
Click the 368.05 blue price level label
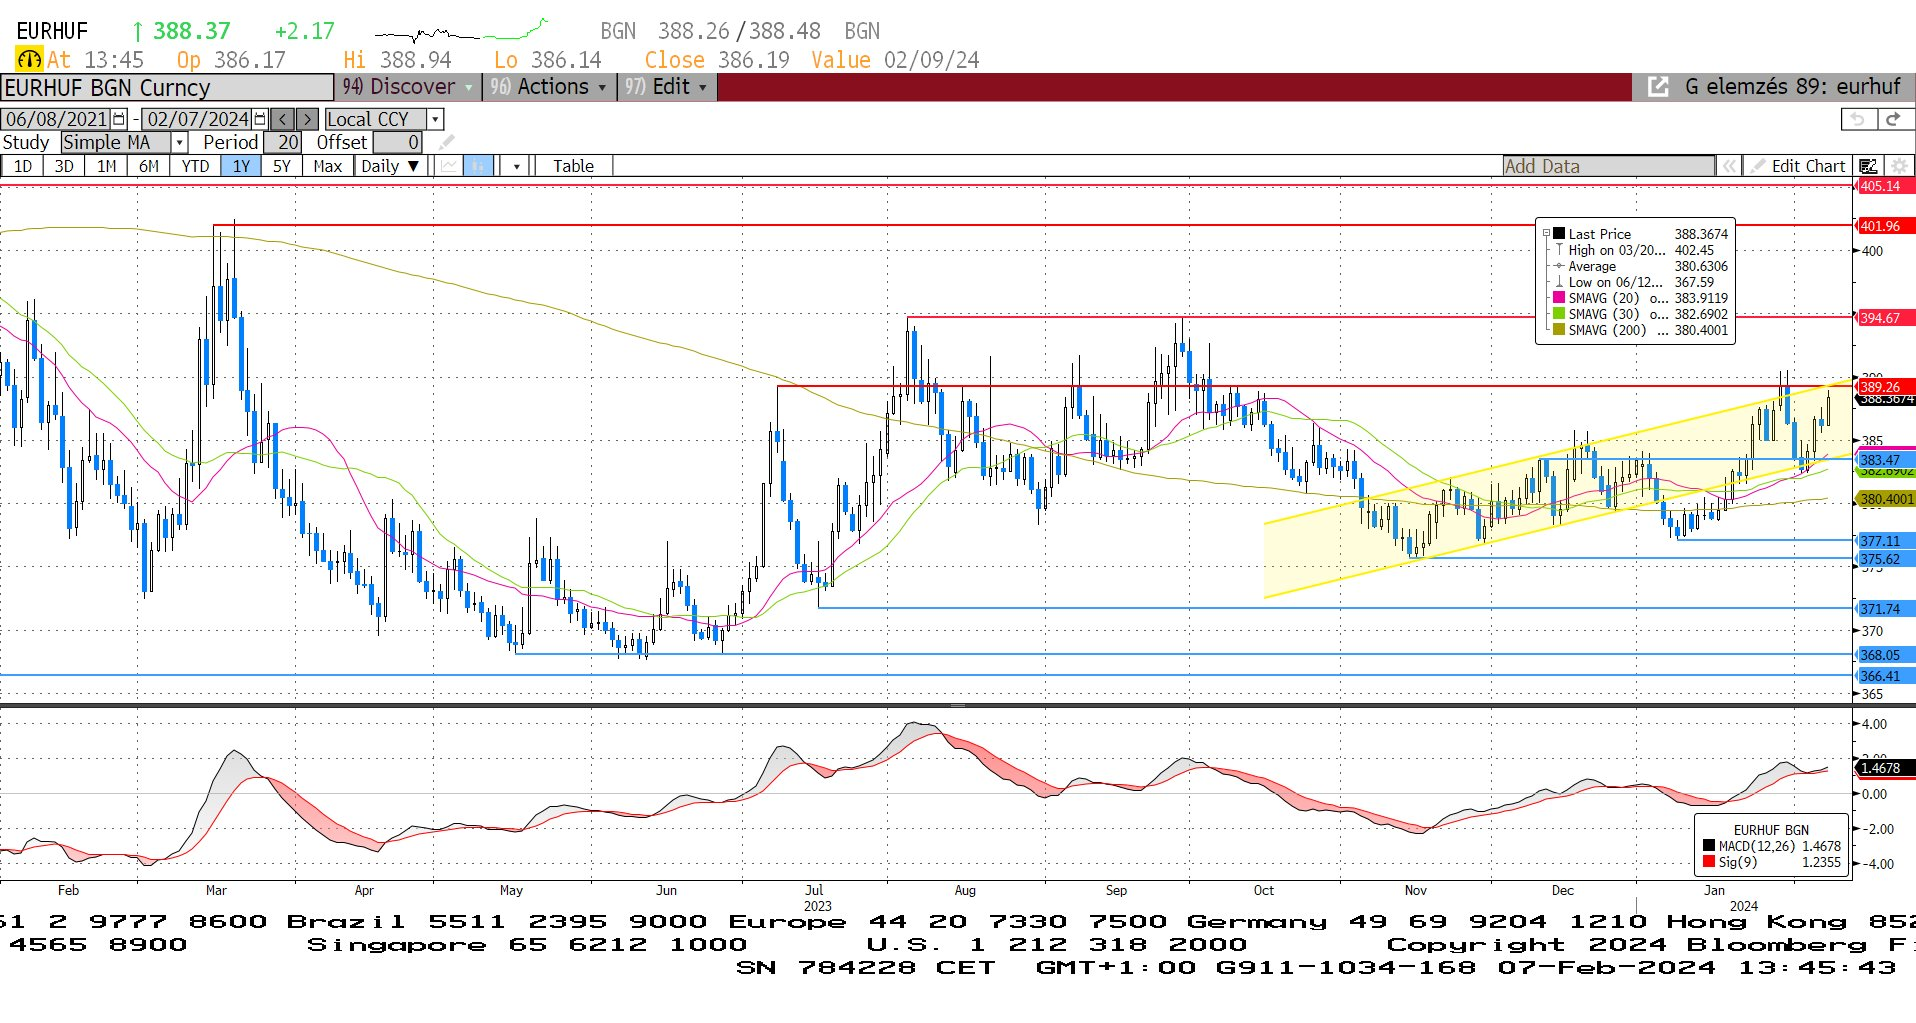click(x=1885, y=655)
